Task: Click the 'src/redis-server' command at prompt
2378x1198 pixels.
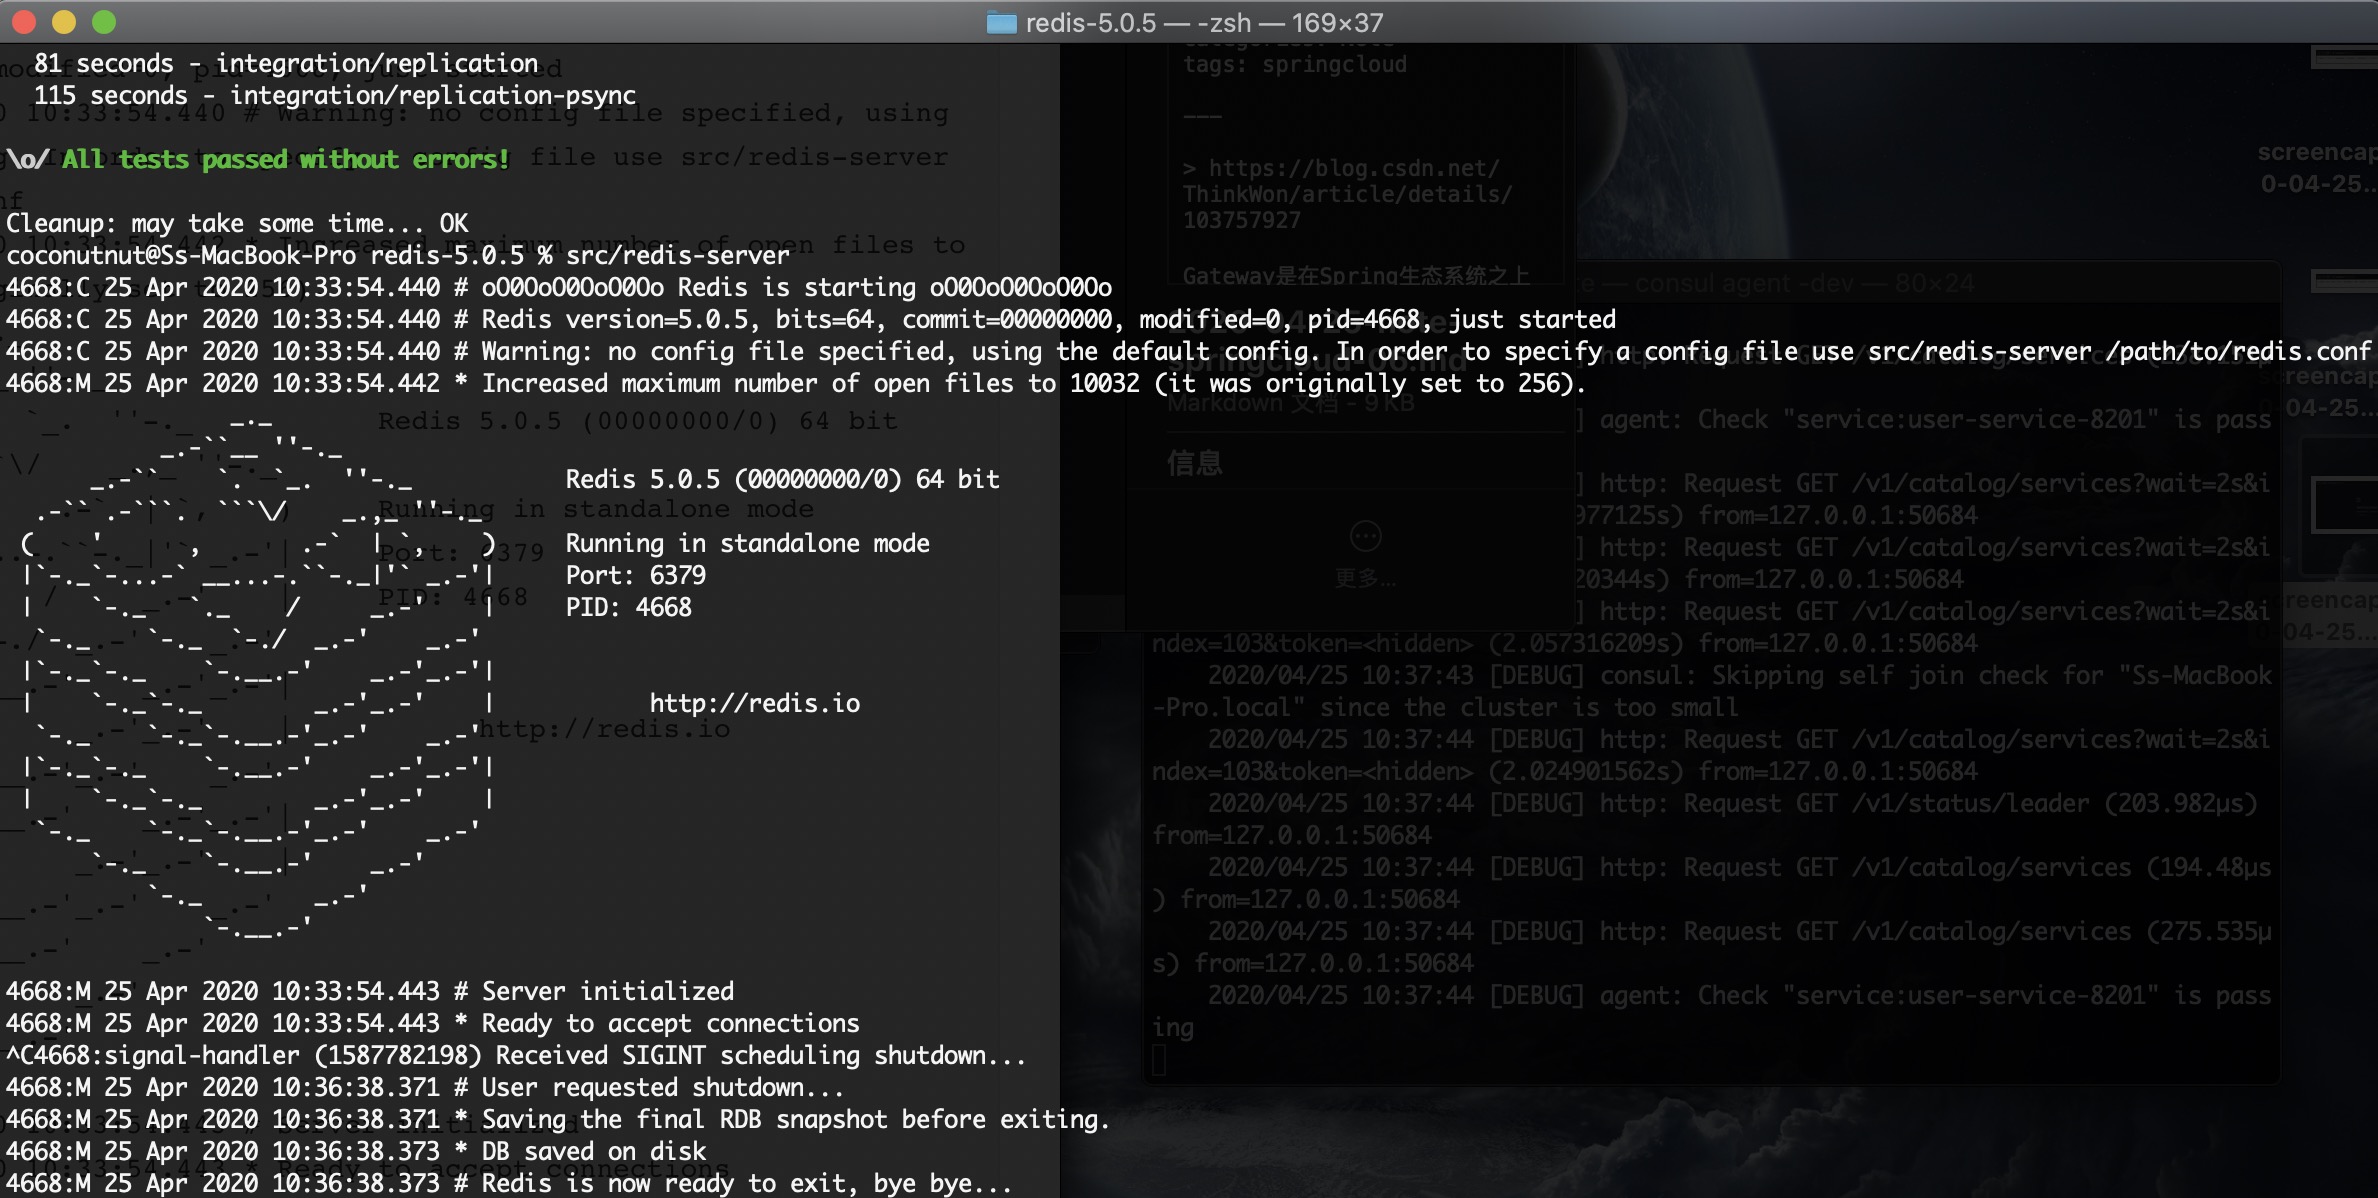Action: (x=677, y=255)
